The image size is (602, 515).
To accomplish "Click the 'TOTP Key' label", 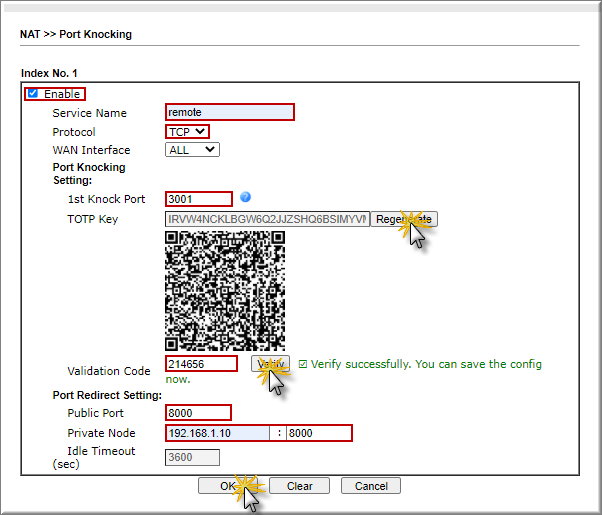I will pos(93,219).
